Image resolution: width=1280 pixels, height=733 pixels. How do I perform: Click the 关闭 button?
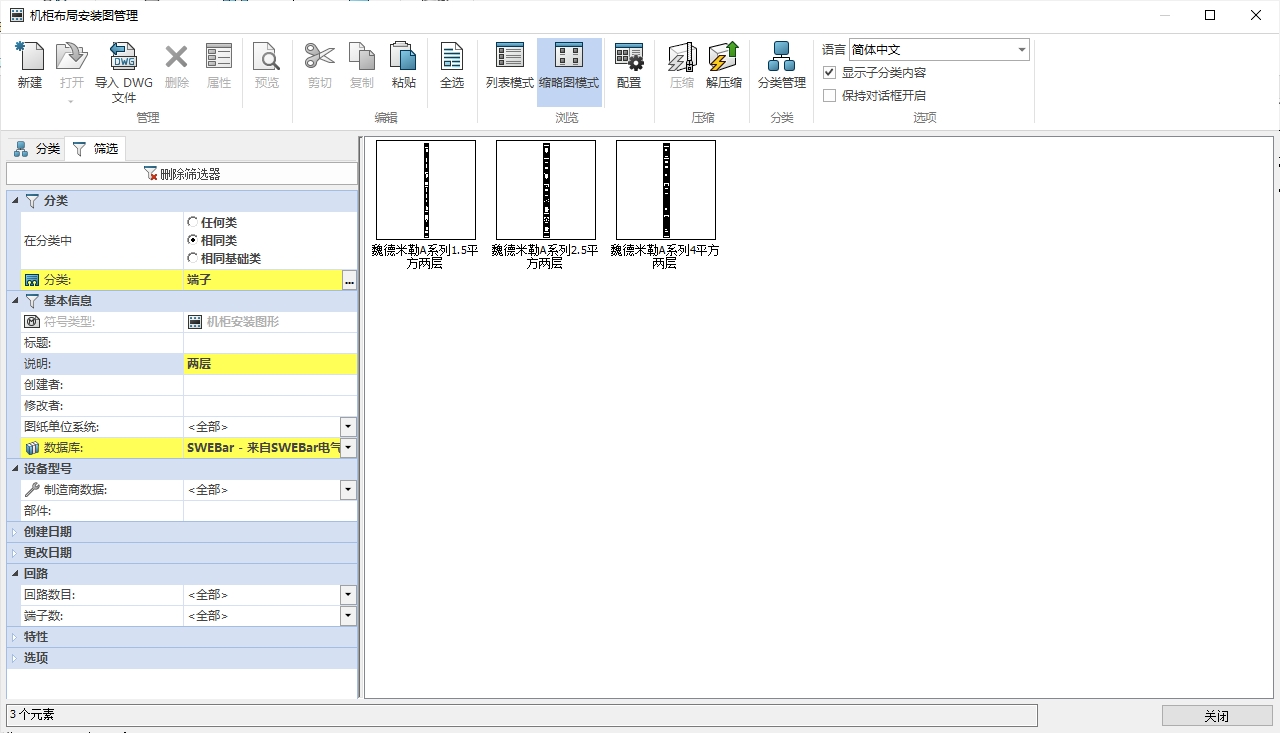click(1216, 716)
